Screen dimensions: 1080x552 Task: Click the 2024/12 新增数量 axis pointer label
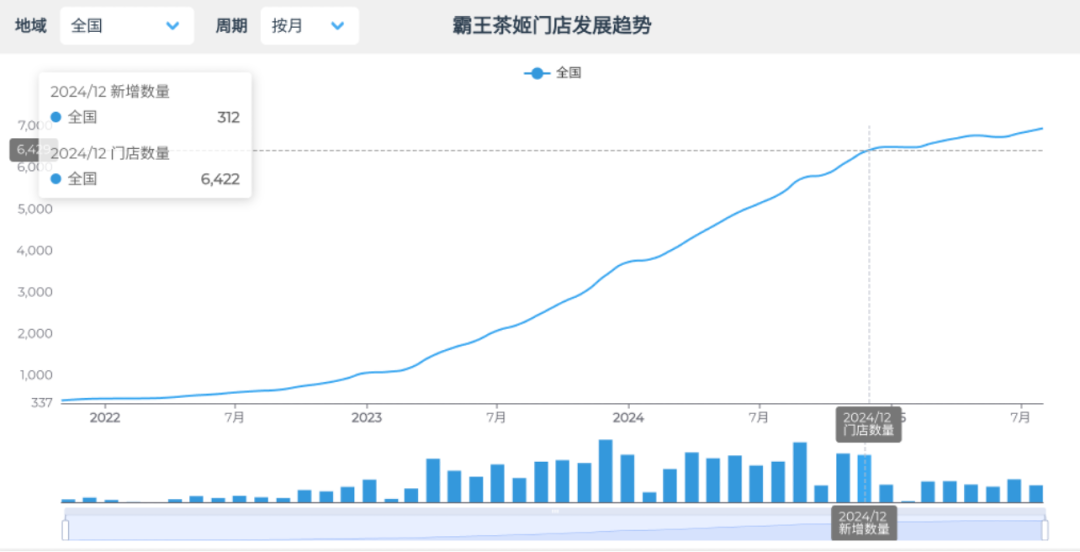pyautogui.click(x=864, y=522)
